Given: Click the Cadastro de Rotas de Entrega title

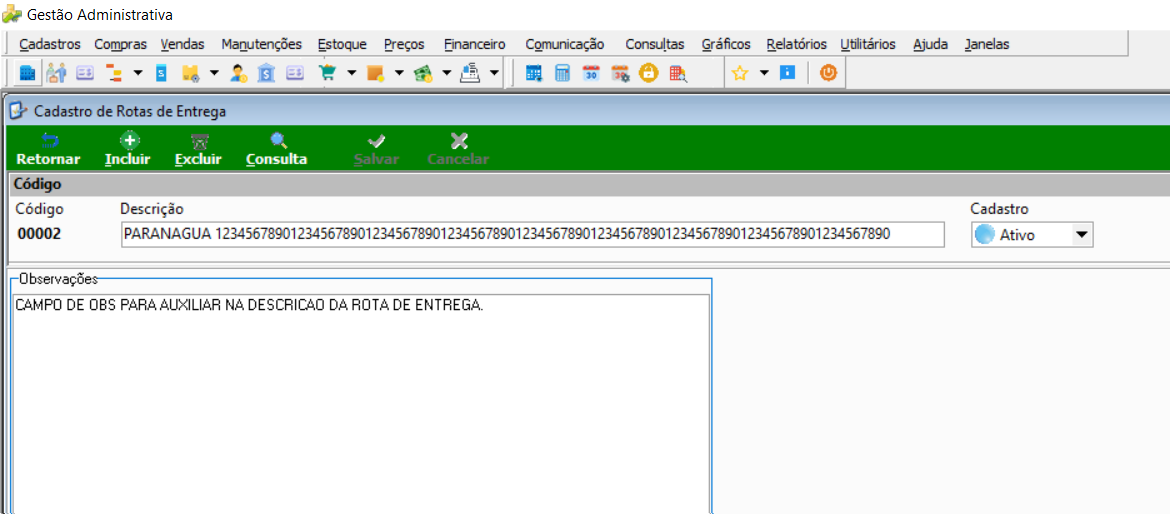Looking at the screenshot, I should click(130, 112).
